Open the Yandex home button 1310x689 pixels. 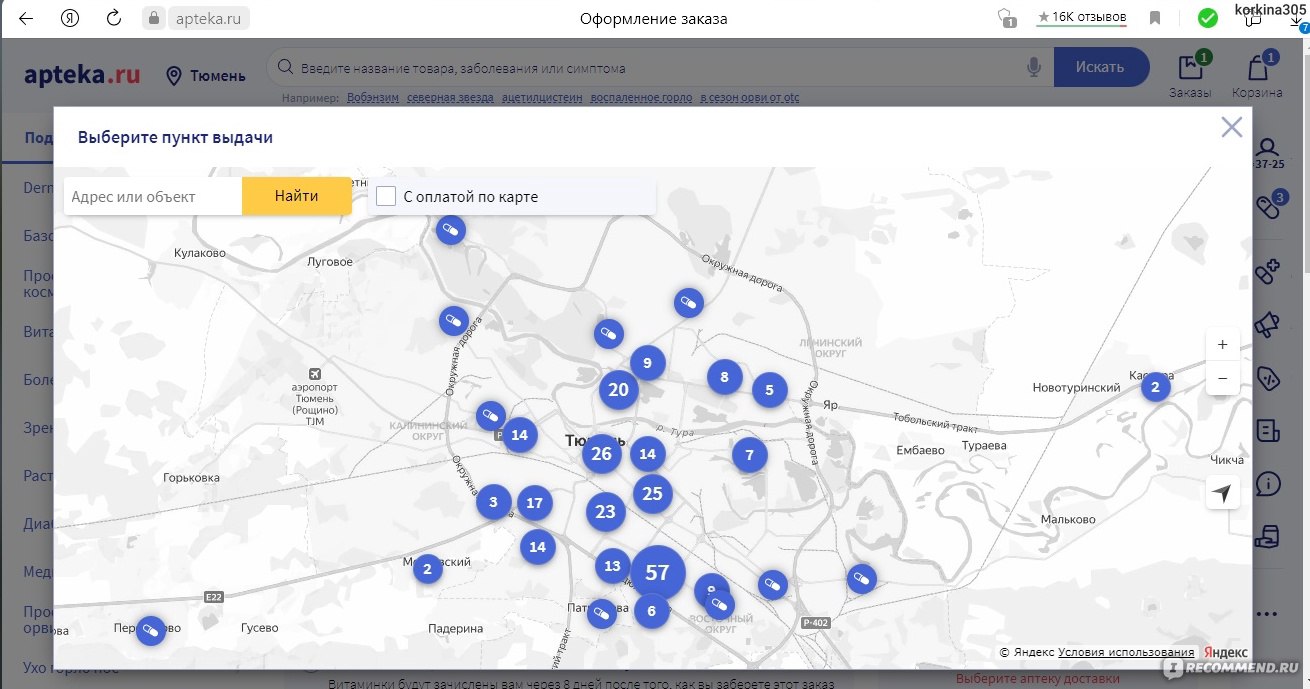(70, 18)
